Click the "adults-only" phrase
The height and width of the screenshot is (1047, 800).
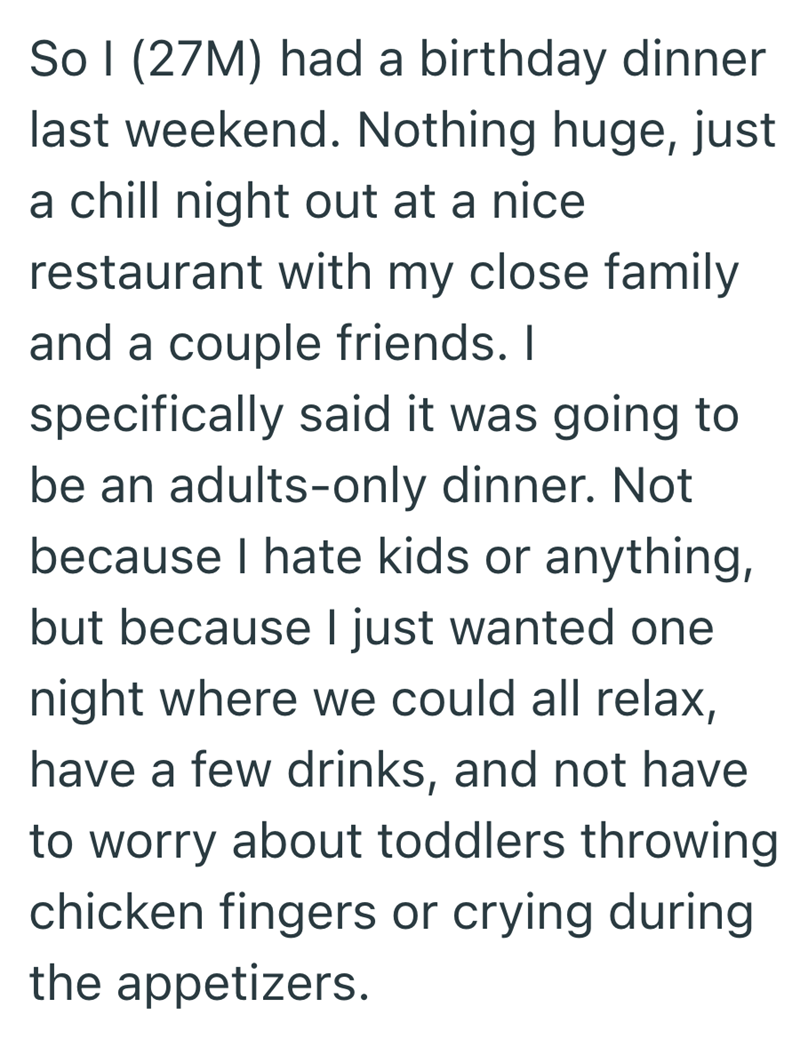pos(297,489)
